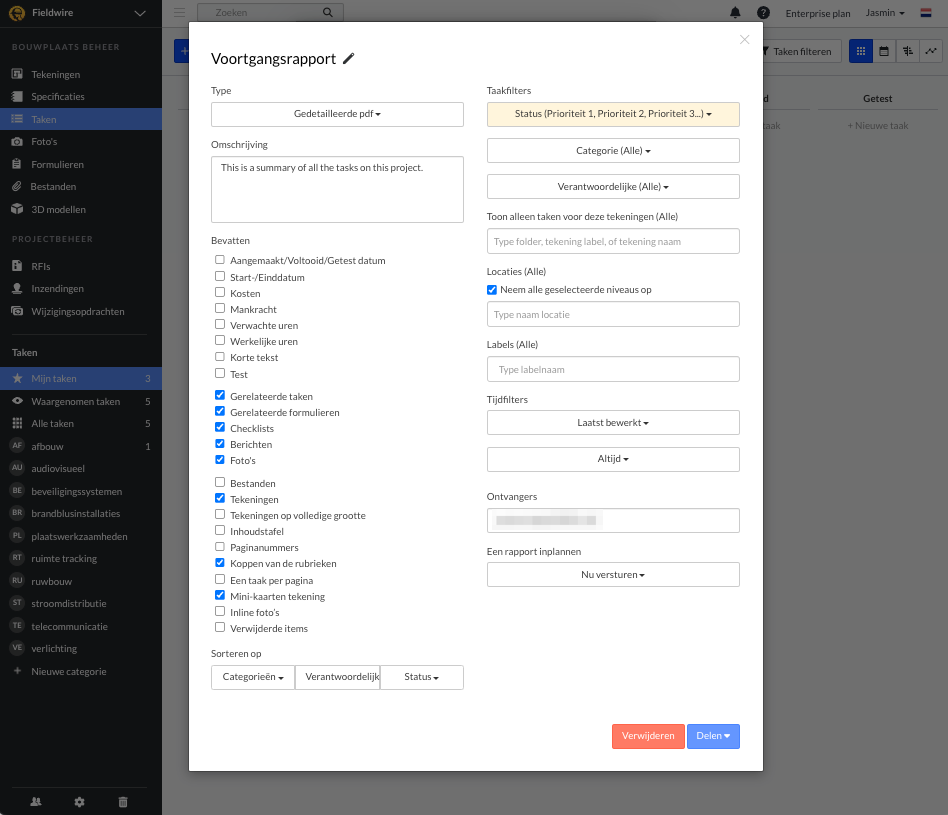948x815 pixels.
Task: Enable the Kosten checkbox
Action: click(220, 293)
